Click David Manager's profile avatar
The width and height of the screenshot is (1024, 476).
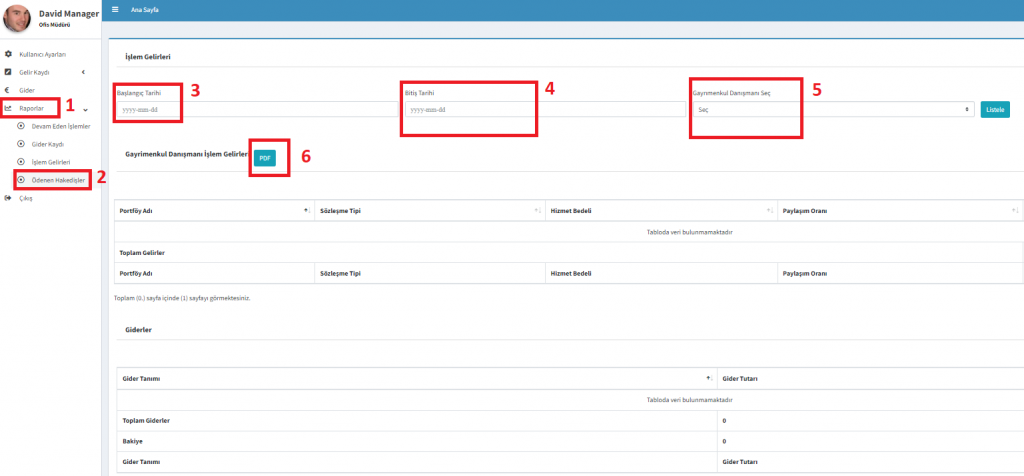point(17,17)
